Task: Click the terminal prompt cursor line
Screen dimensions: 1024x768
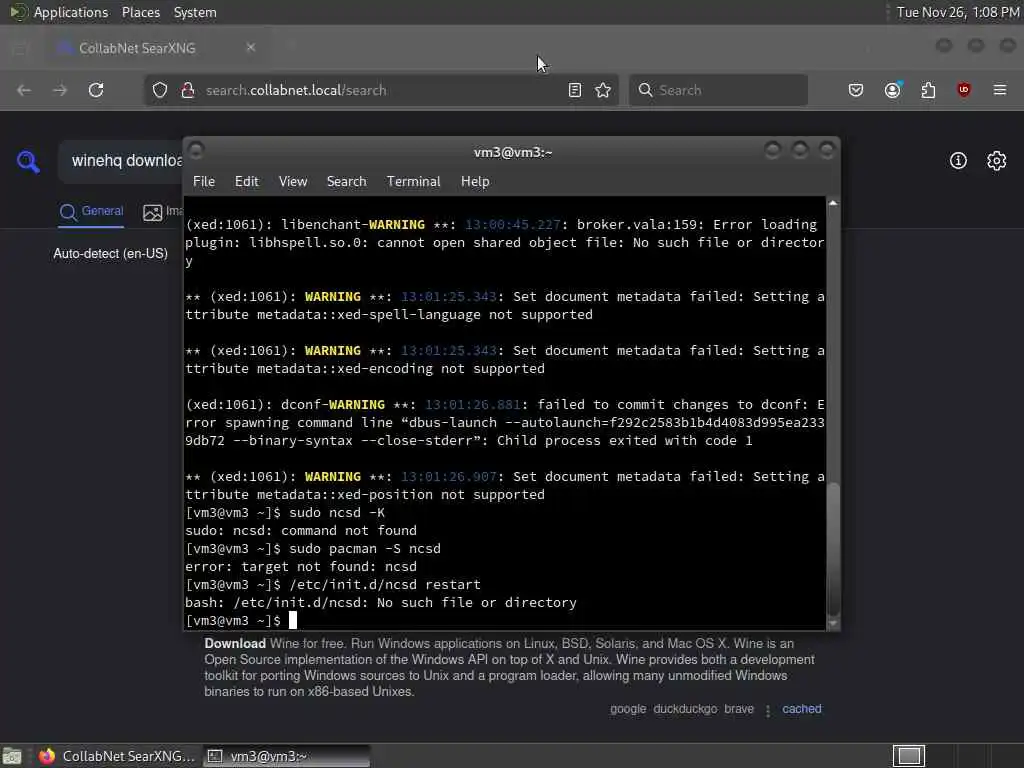Action: tap(240, 620)
